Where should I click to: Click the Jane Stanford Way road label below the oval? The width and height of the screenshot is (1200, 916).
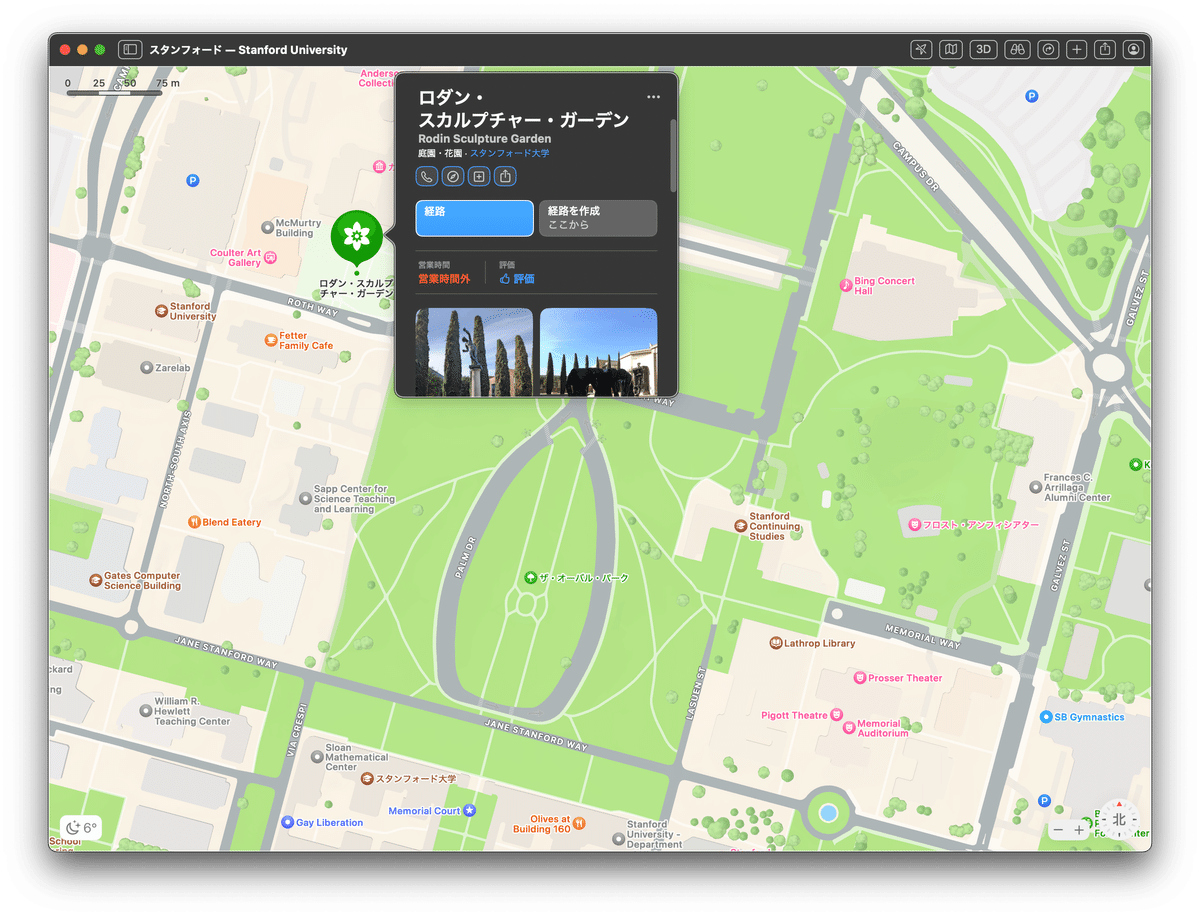pyautogui.click(x=536, y=736)
